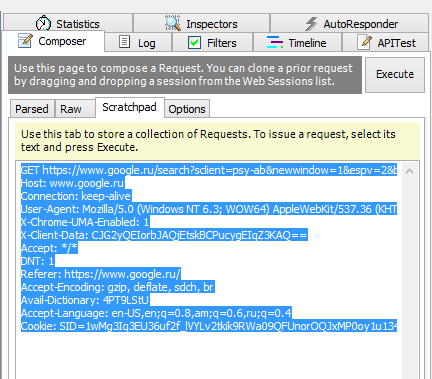Click the 'Connection: keep-alive' line
The image size is (432, 379).
pos(76,196)
